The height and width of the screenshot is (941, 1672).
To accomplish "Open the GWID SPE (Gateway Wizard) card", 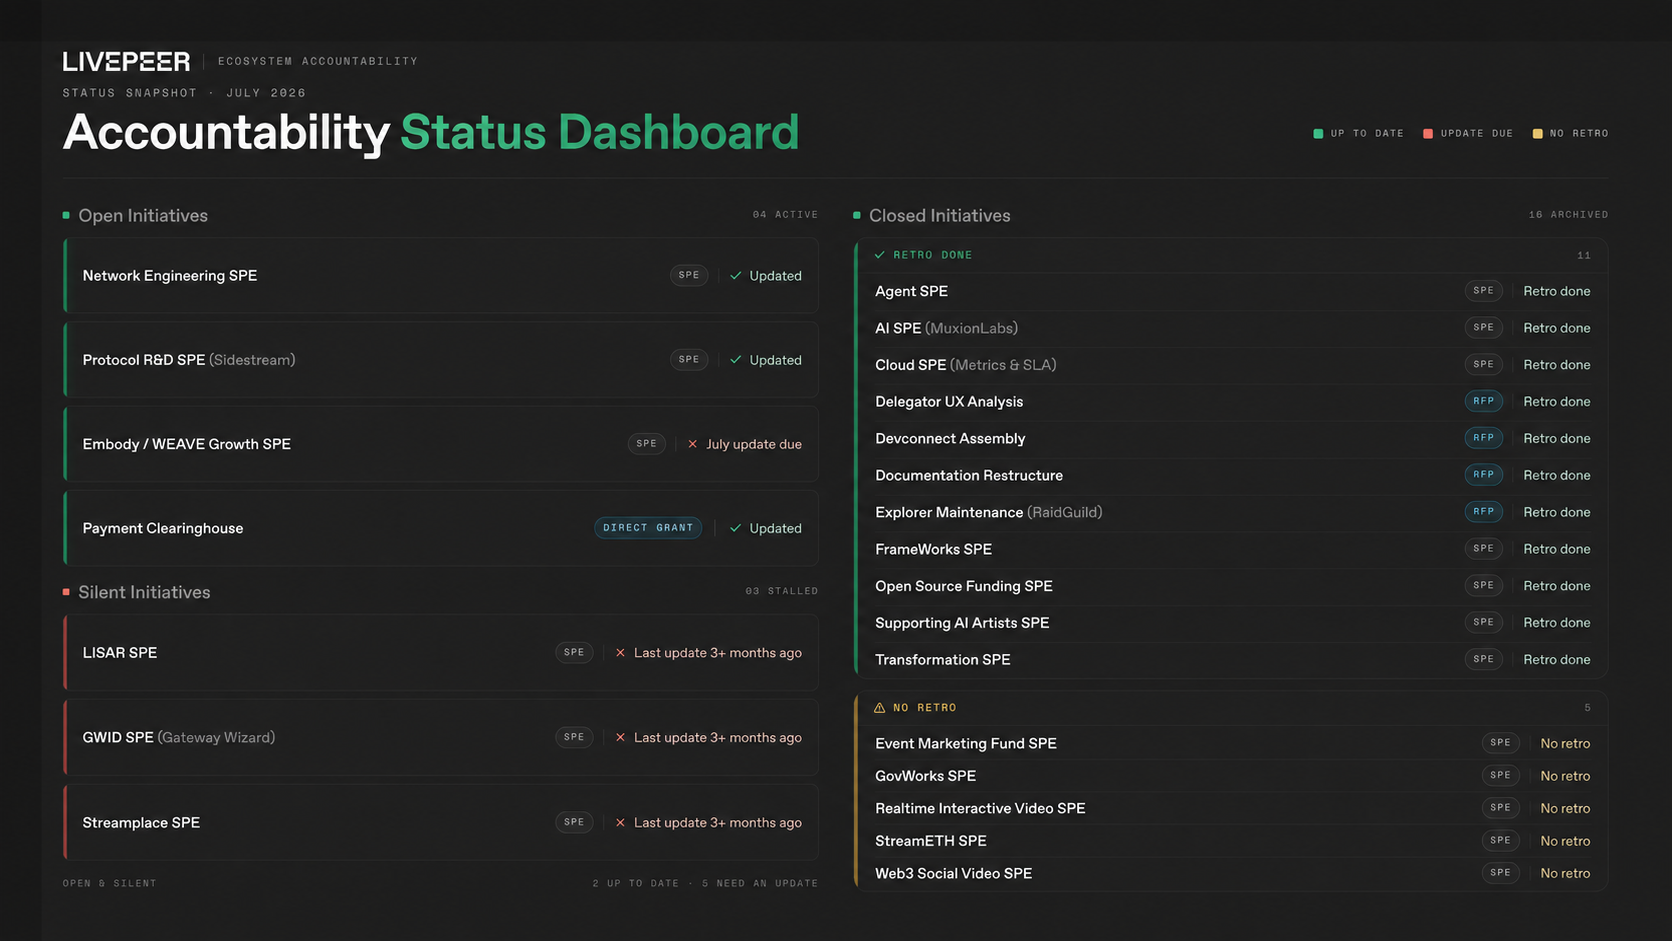I will (x=441, y=738).
